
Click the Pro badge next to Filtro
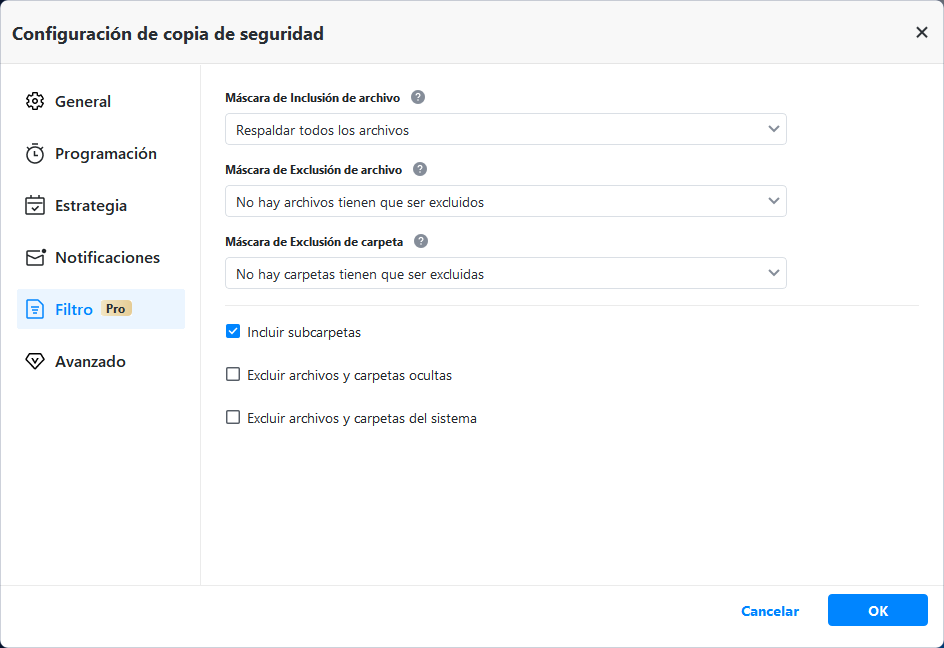[x=116, y=309]
